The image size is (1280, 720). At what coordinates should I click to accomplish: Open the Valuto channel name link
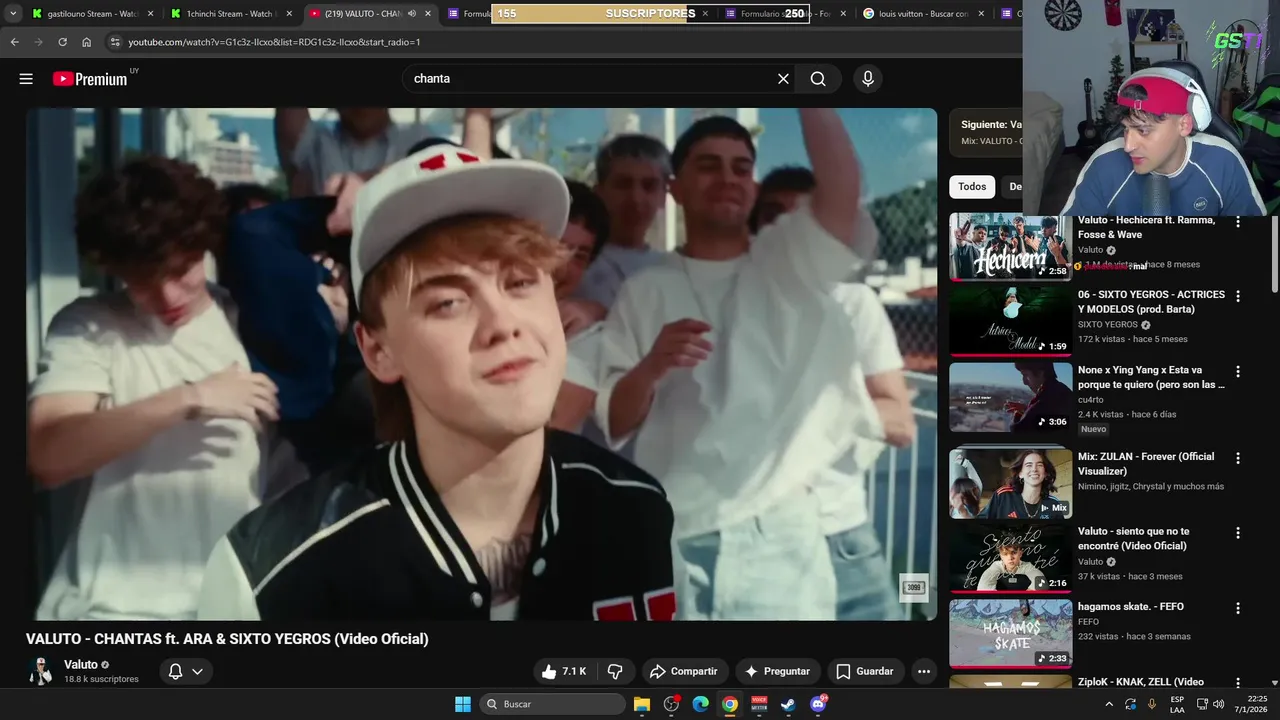81,665
